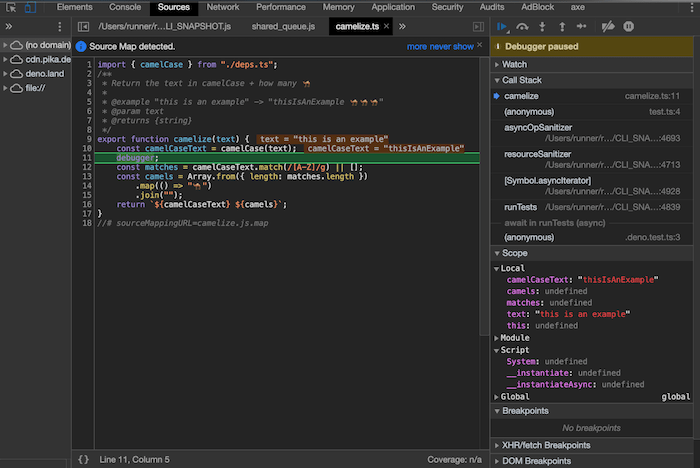Switch to the Performance tab
The height and width of the screenshot is (468, 700).
(281, 7)
